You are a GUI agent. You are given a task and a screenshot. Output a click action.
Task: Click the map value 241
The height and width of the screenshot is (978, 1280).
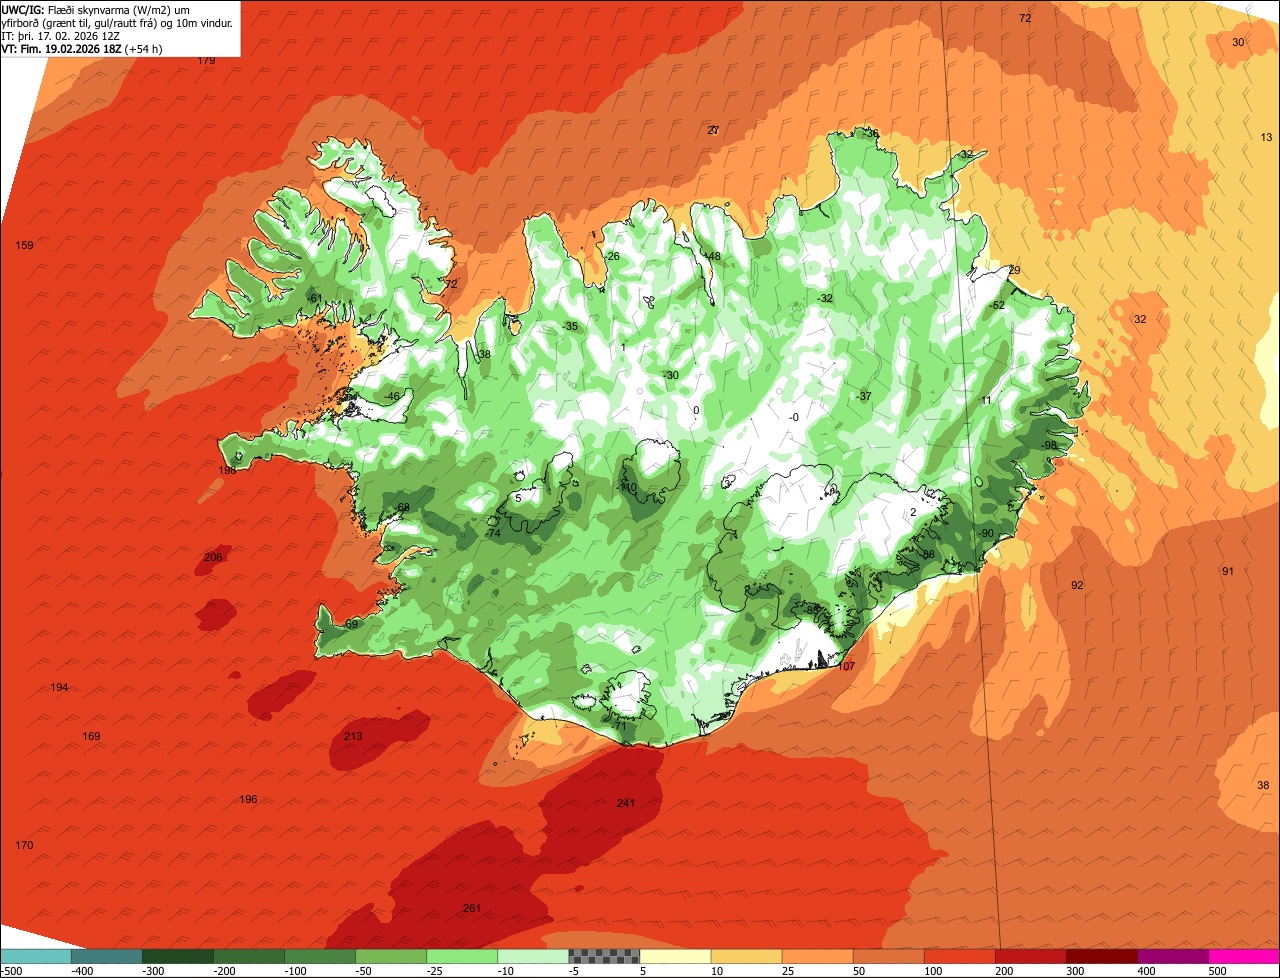coord(626,804)
